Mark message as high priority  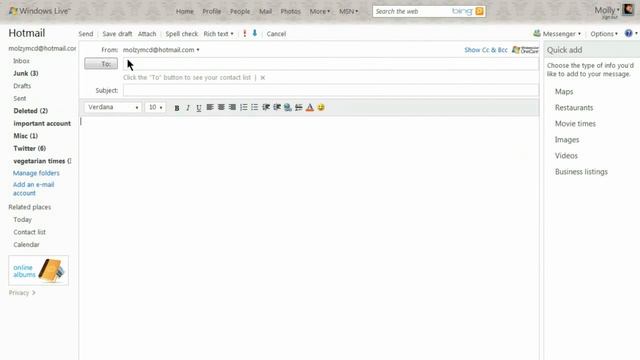coord(244,33)
